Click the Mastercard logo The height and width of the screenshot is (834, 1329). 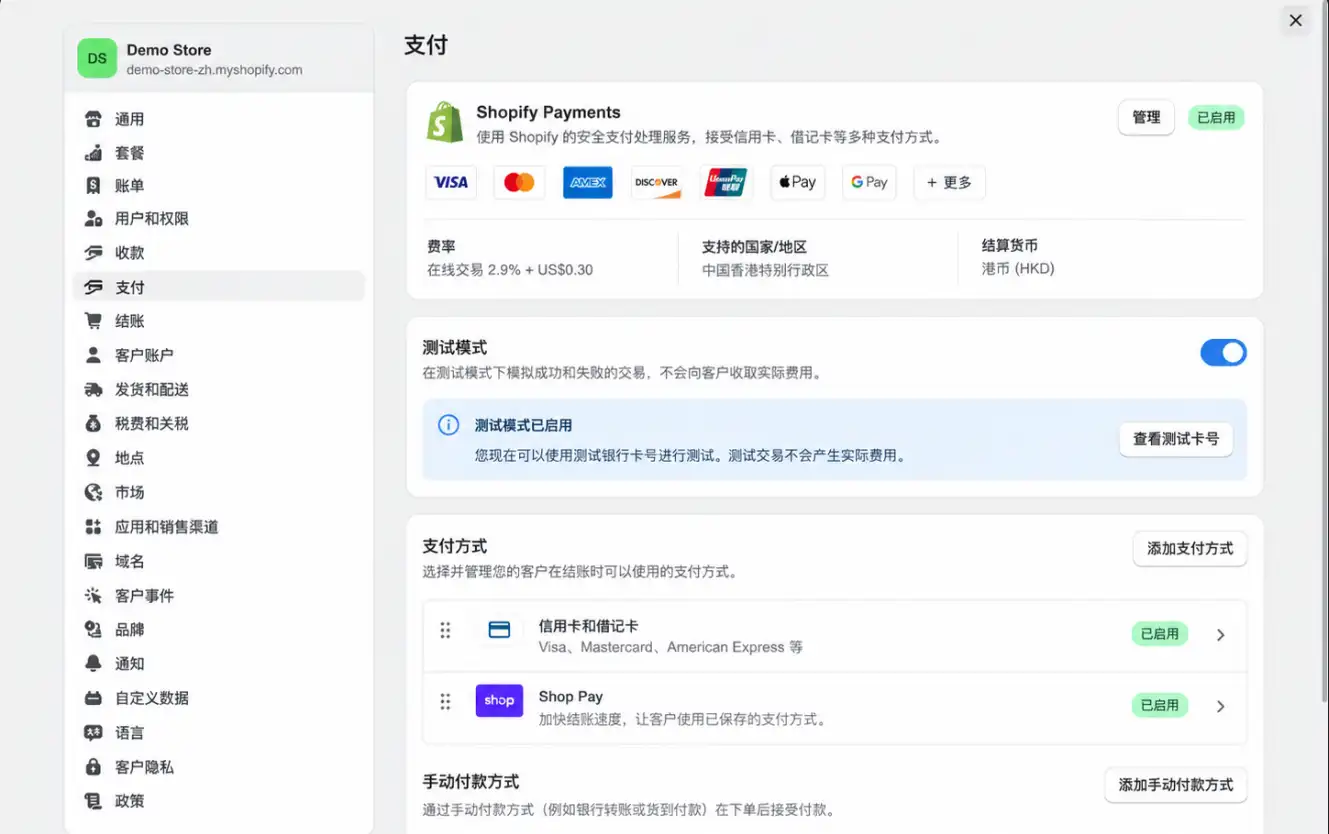(x=519, y=182)
